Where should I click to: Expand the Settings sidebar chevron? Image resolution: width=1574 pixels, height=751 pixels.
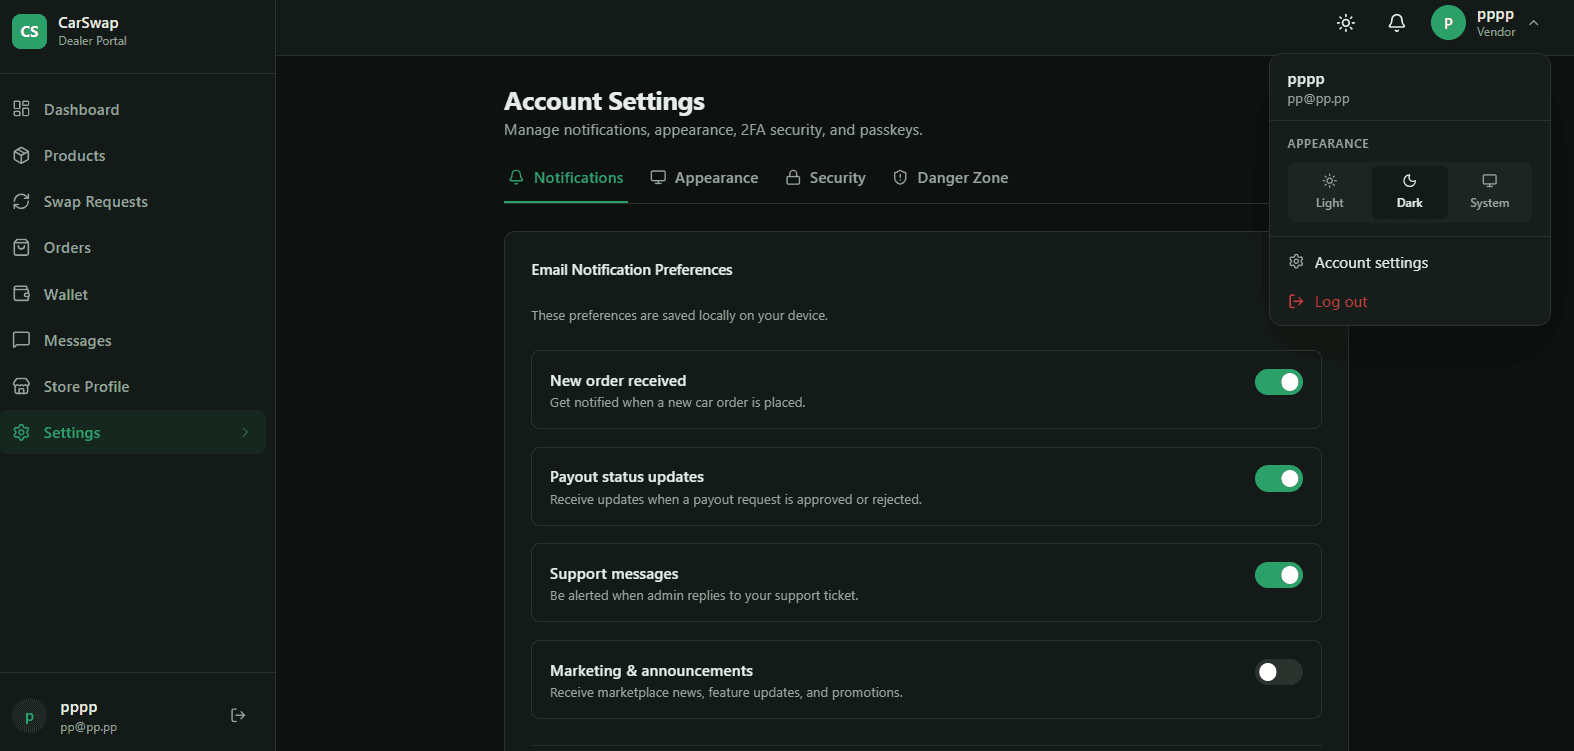(x=245, y=432)
